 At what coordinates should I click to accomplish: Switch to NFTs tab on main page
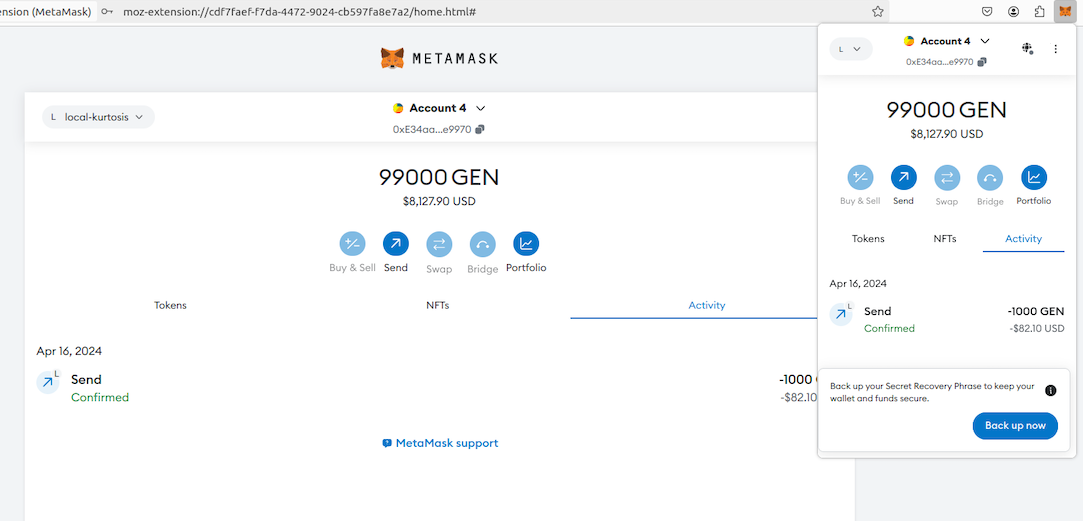pyautogui.click(x=438, y=305)
